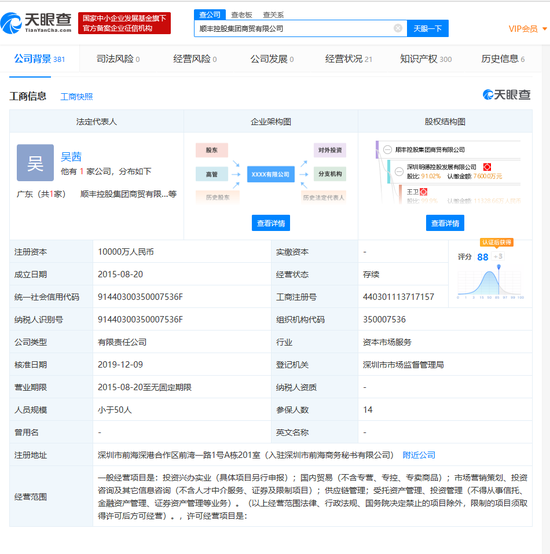Viewport: 550px width, 554px height.
Task: Click the 认证后获得 orange badge
Action: pyautogui.click(x=496, y=242)
